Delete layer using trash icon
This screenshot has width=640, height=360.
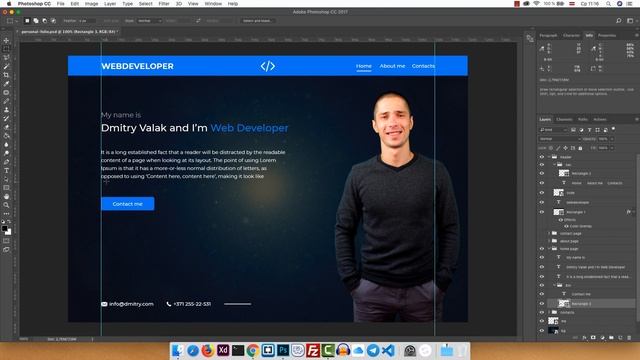[x=629, y=338]
